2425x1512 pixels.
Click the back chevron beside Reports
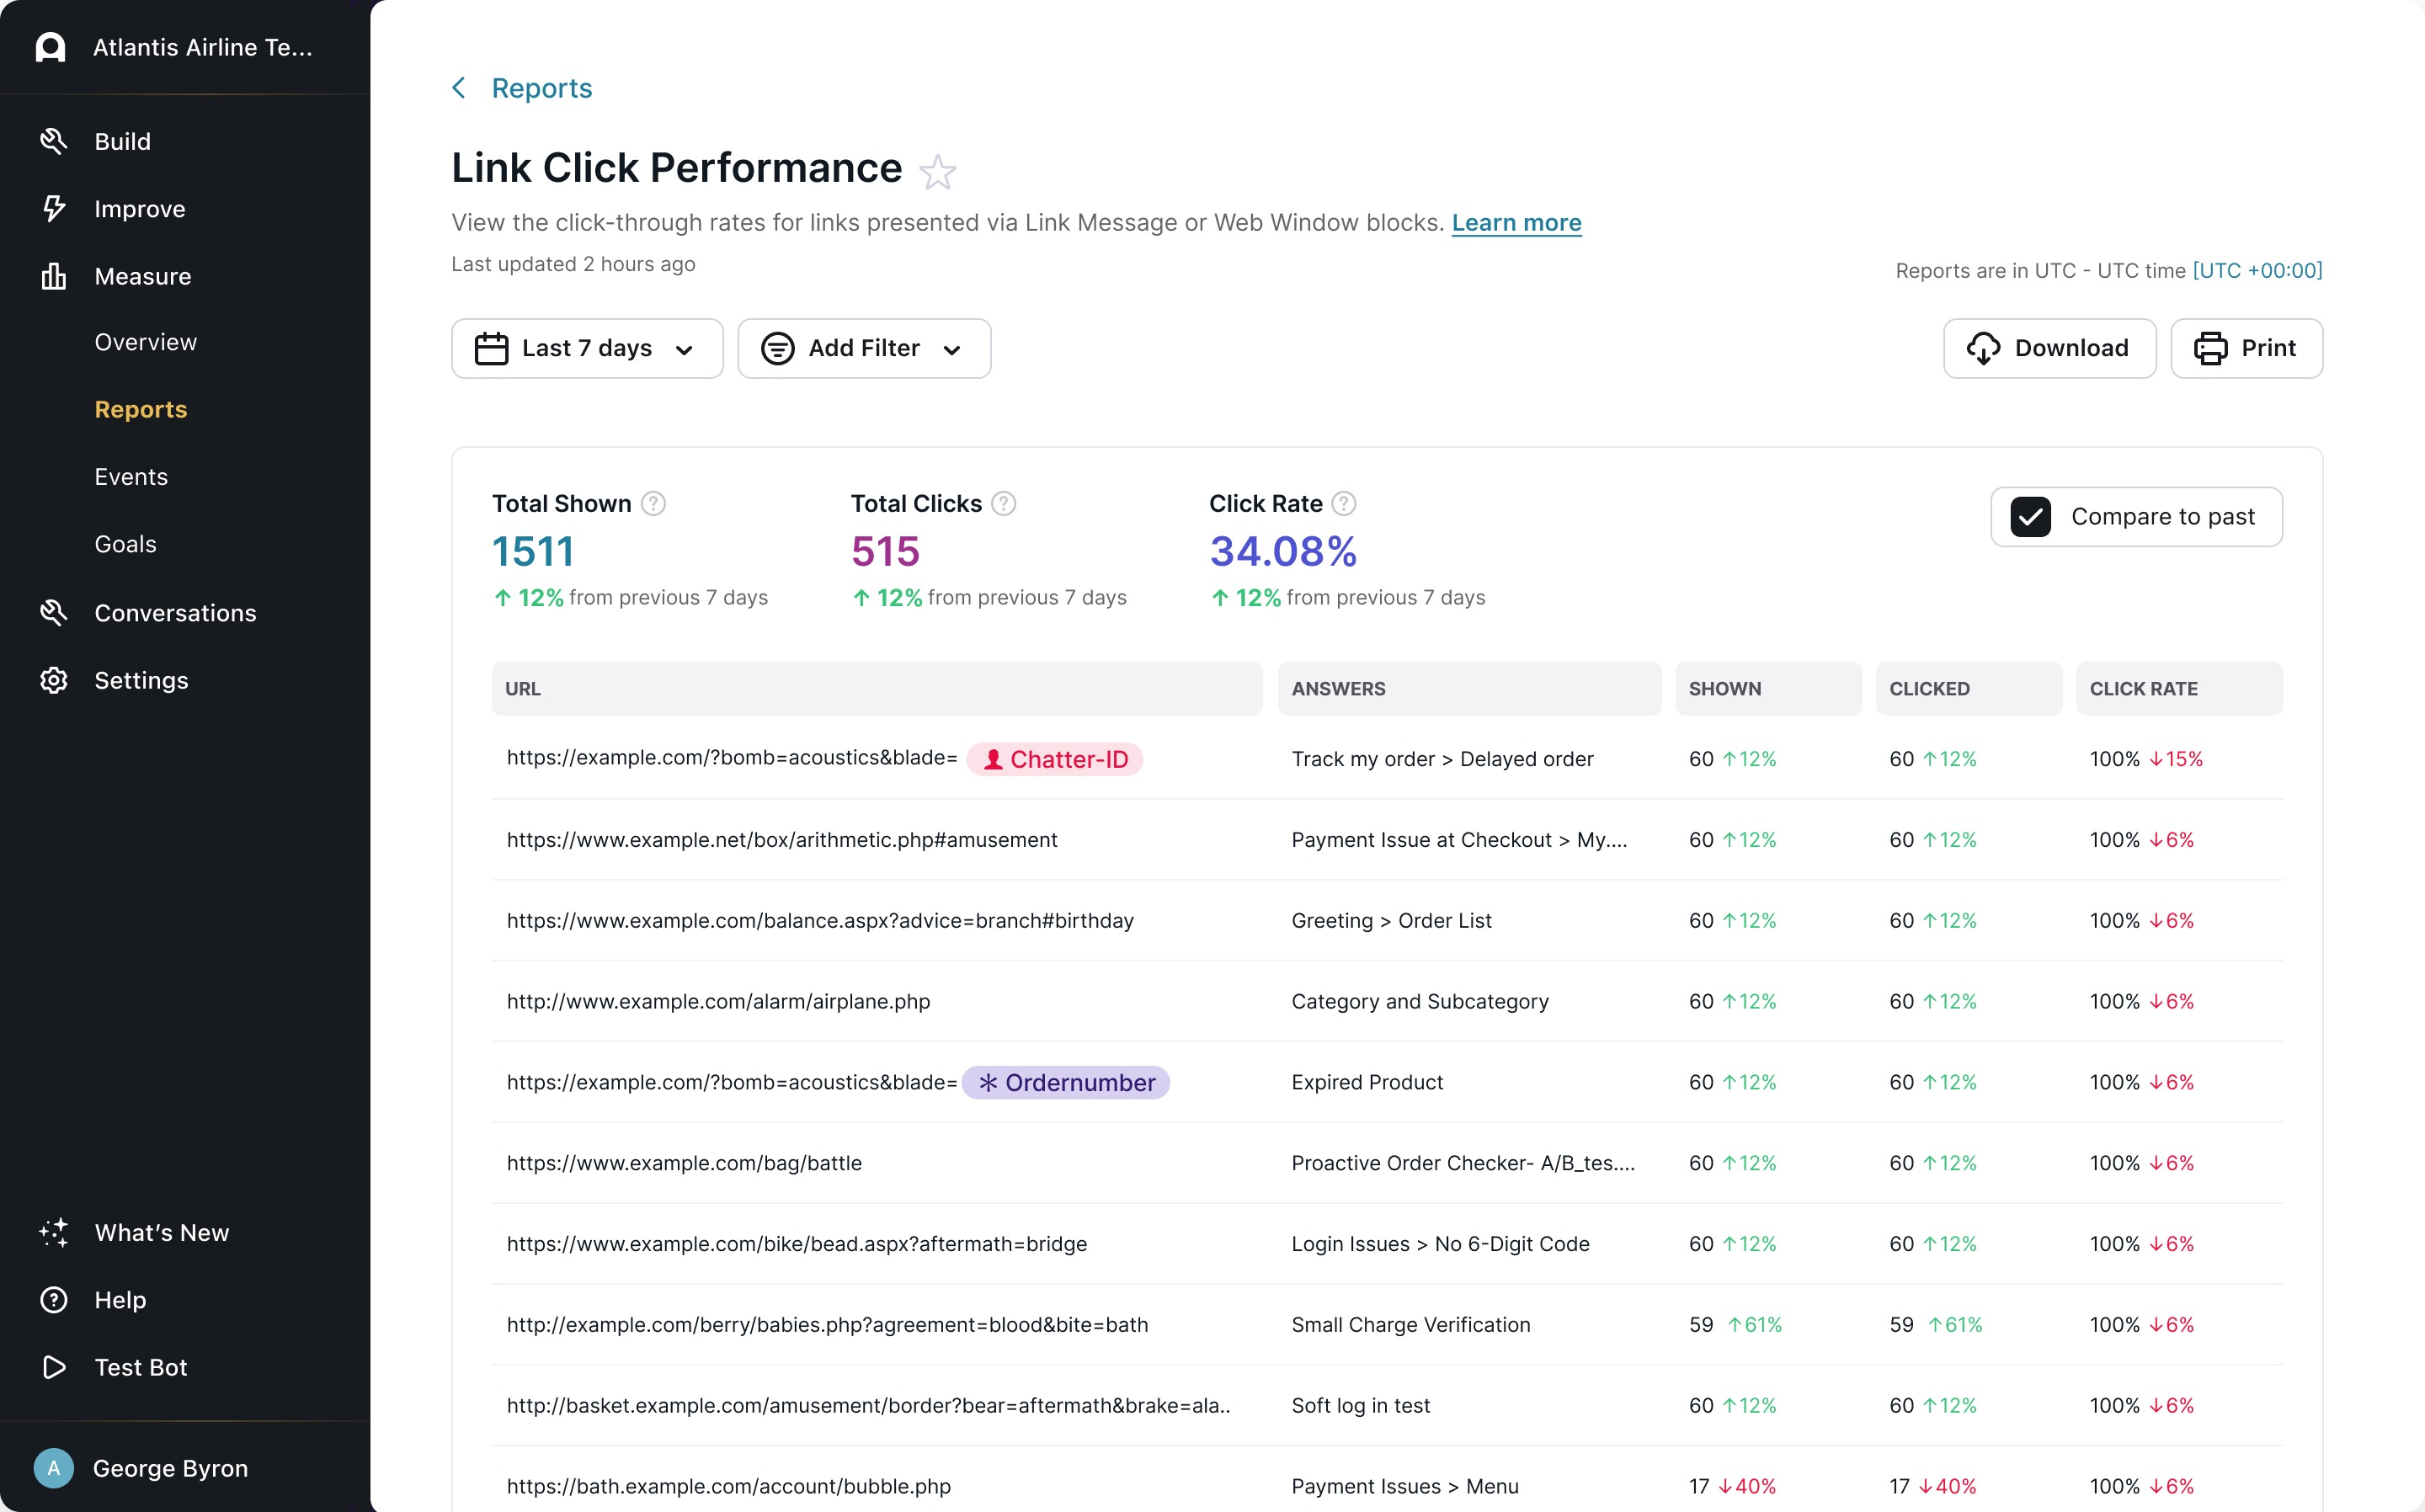pyautogui.click(x=459, y=88)
